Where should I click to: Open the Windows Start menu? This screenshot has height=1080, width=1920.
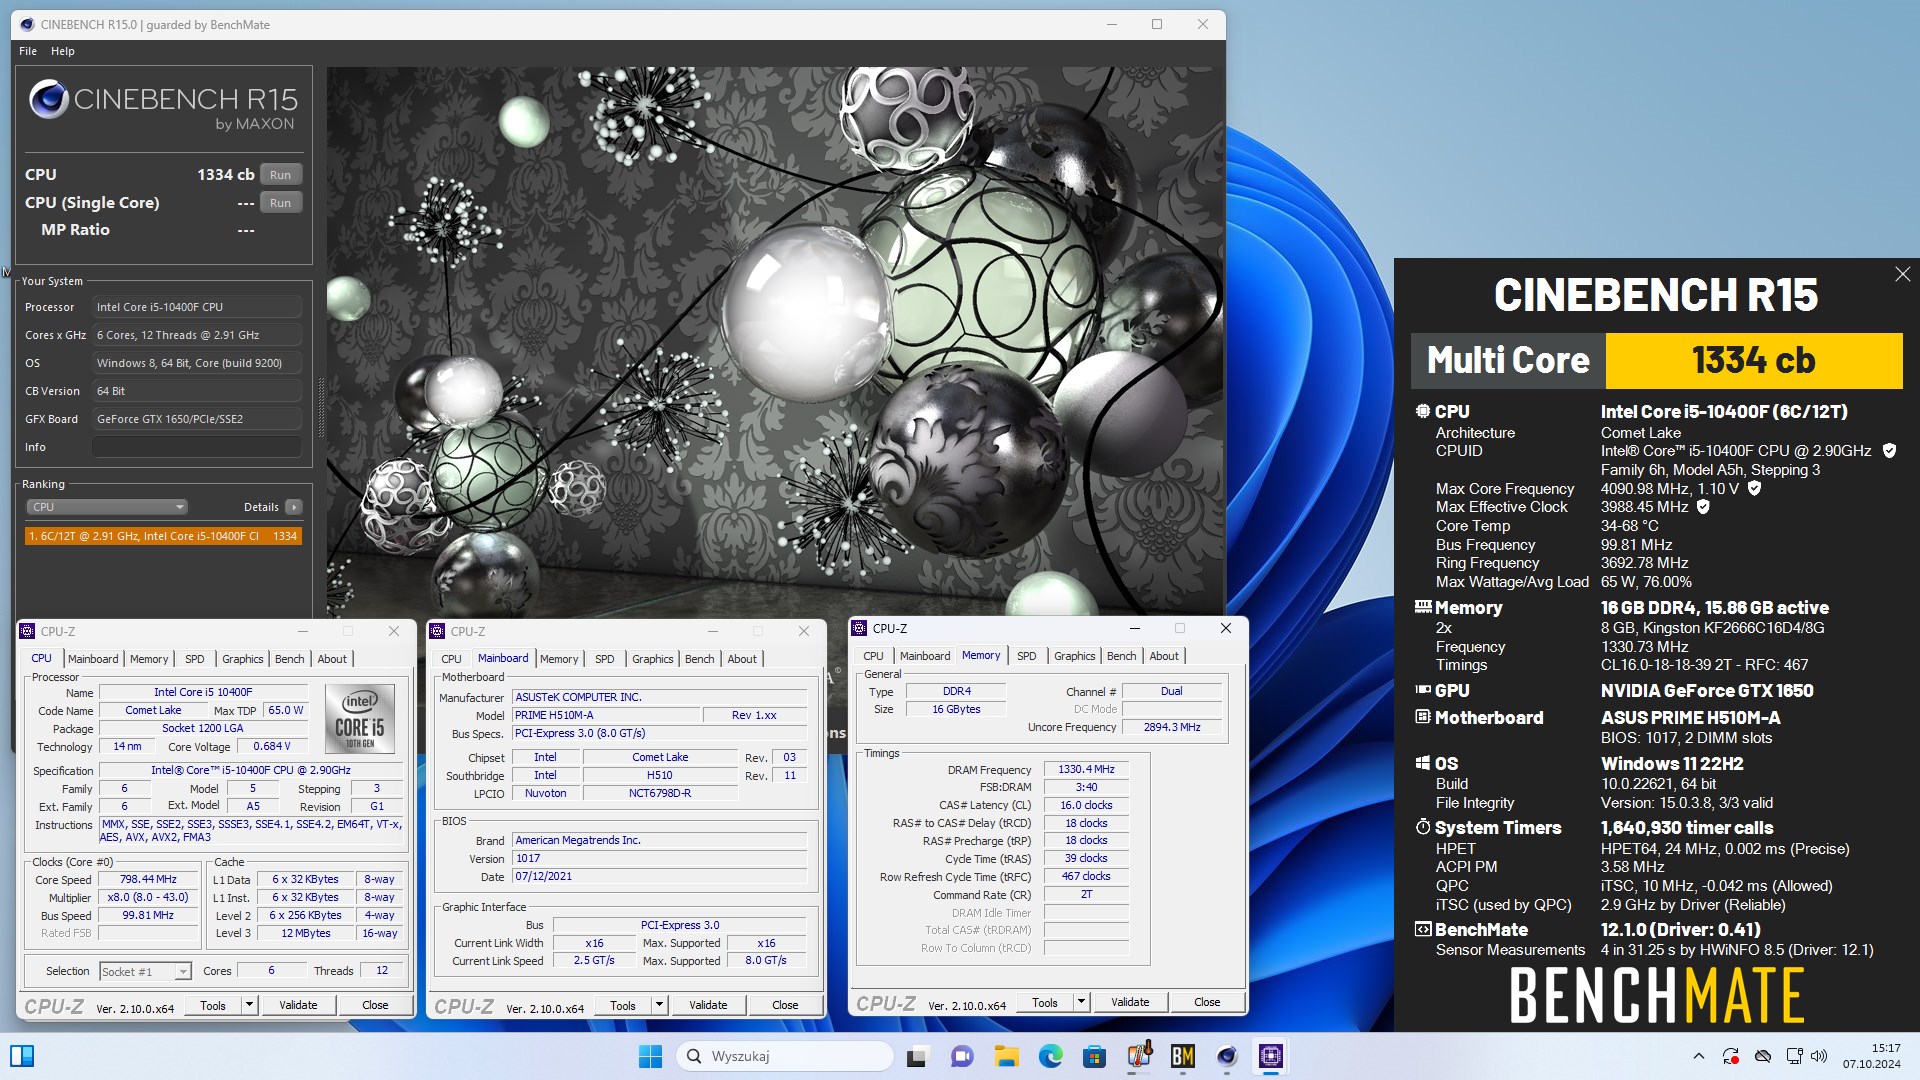click(x=650, y=1056)
